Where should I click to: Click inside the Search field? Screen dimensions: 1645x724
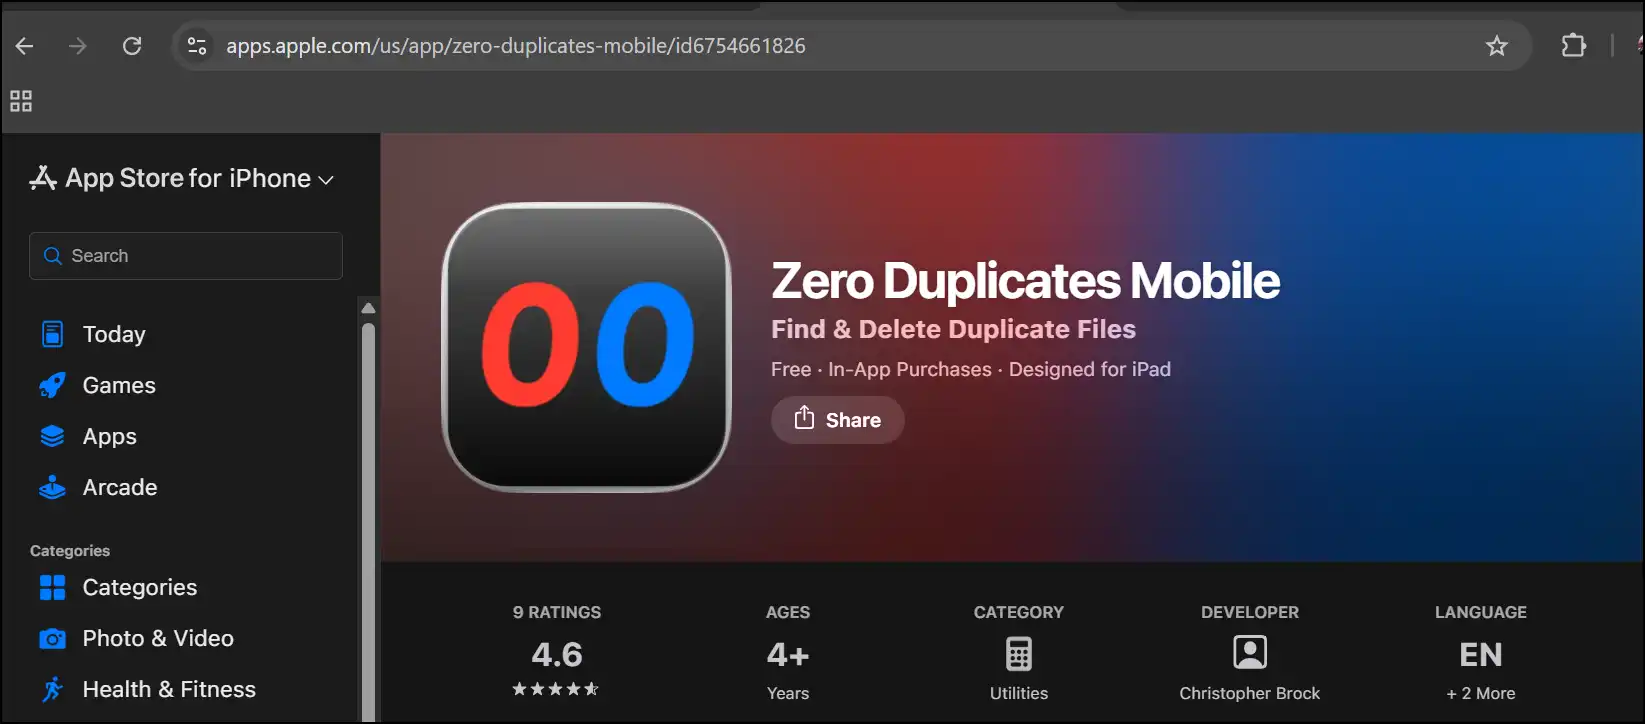coord(186,256)
